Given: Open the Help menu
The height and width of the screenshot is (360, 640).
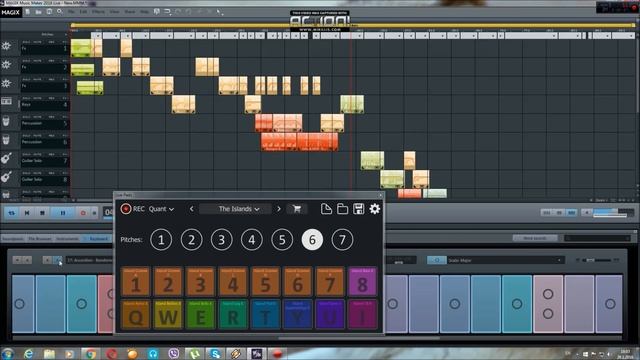Looking at the screenshot, I should pos(144,12).
